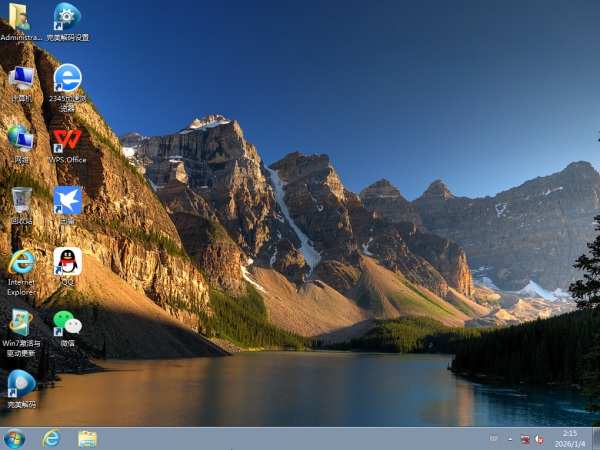The width and height of the screenshot is (600, 450).
Task: Open the Windows Start menu
Action: point(15,438)
